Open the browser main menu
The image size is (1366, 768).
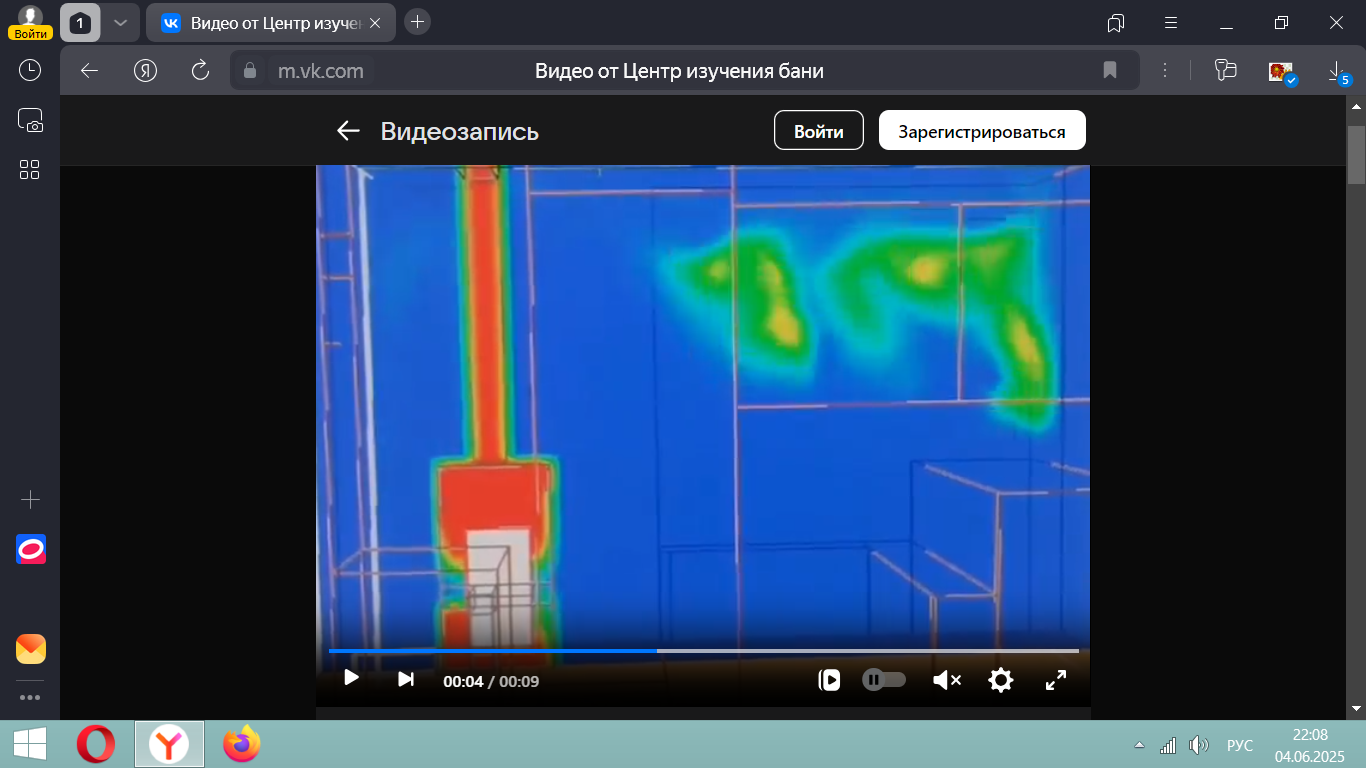(1171, 22)
